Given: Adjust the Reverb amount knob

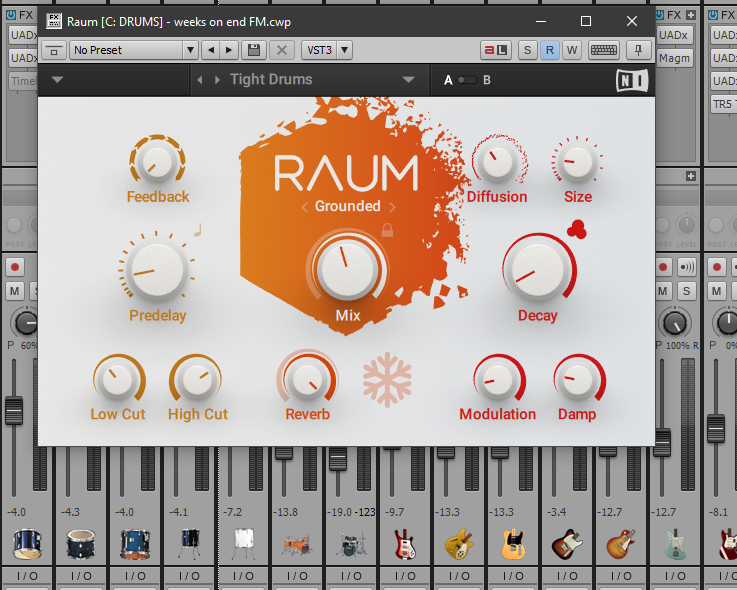Looking at the screenshot, I should coord(307,379).
